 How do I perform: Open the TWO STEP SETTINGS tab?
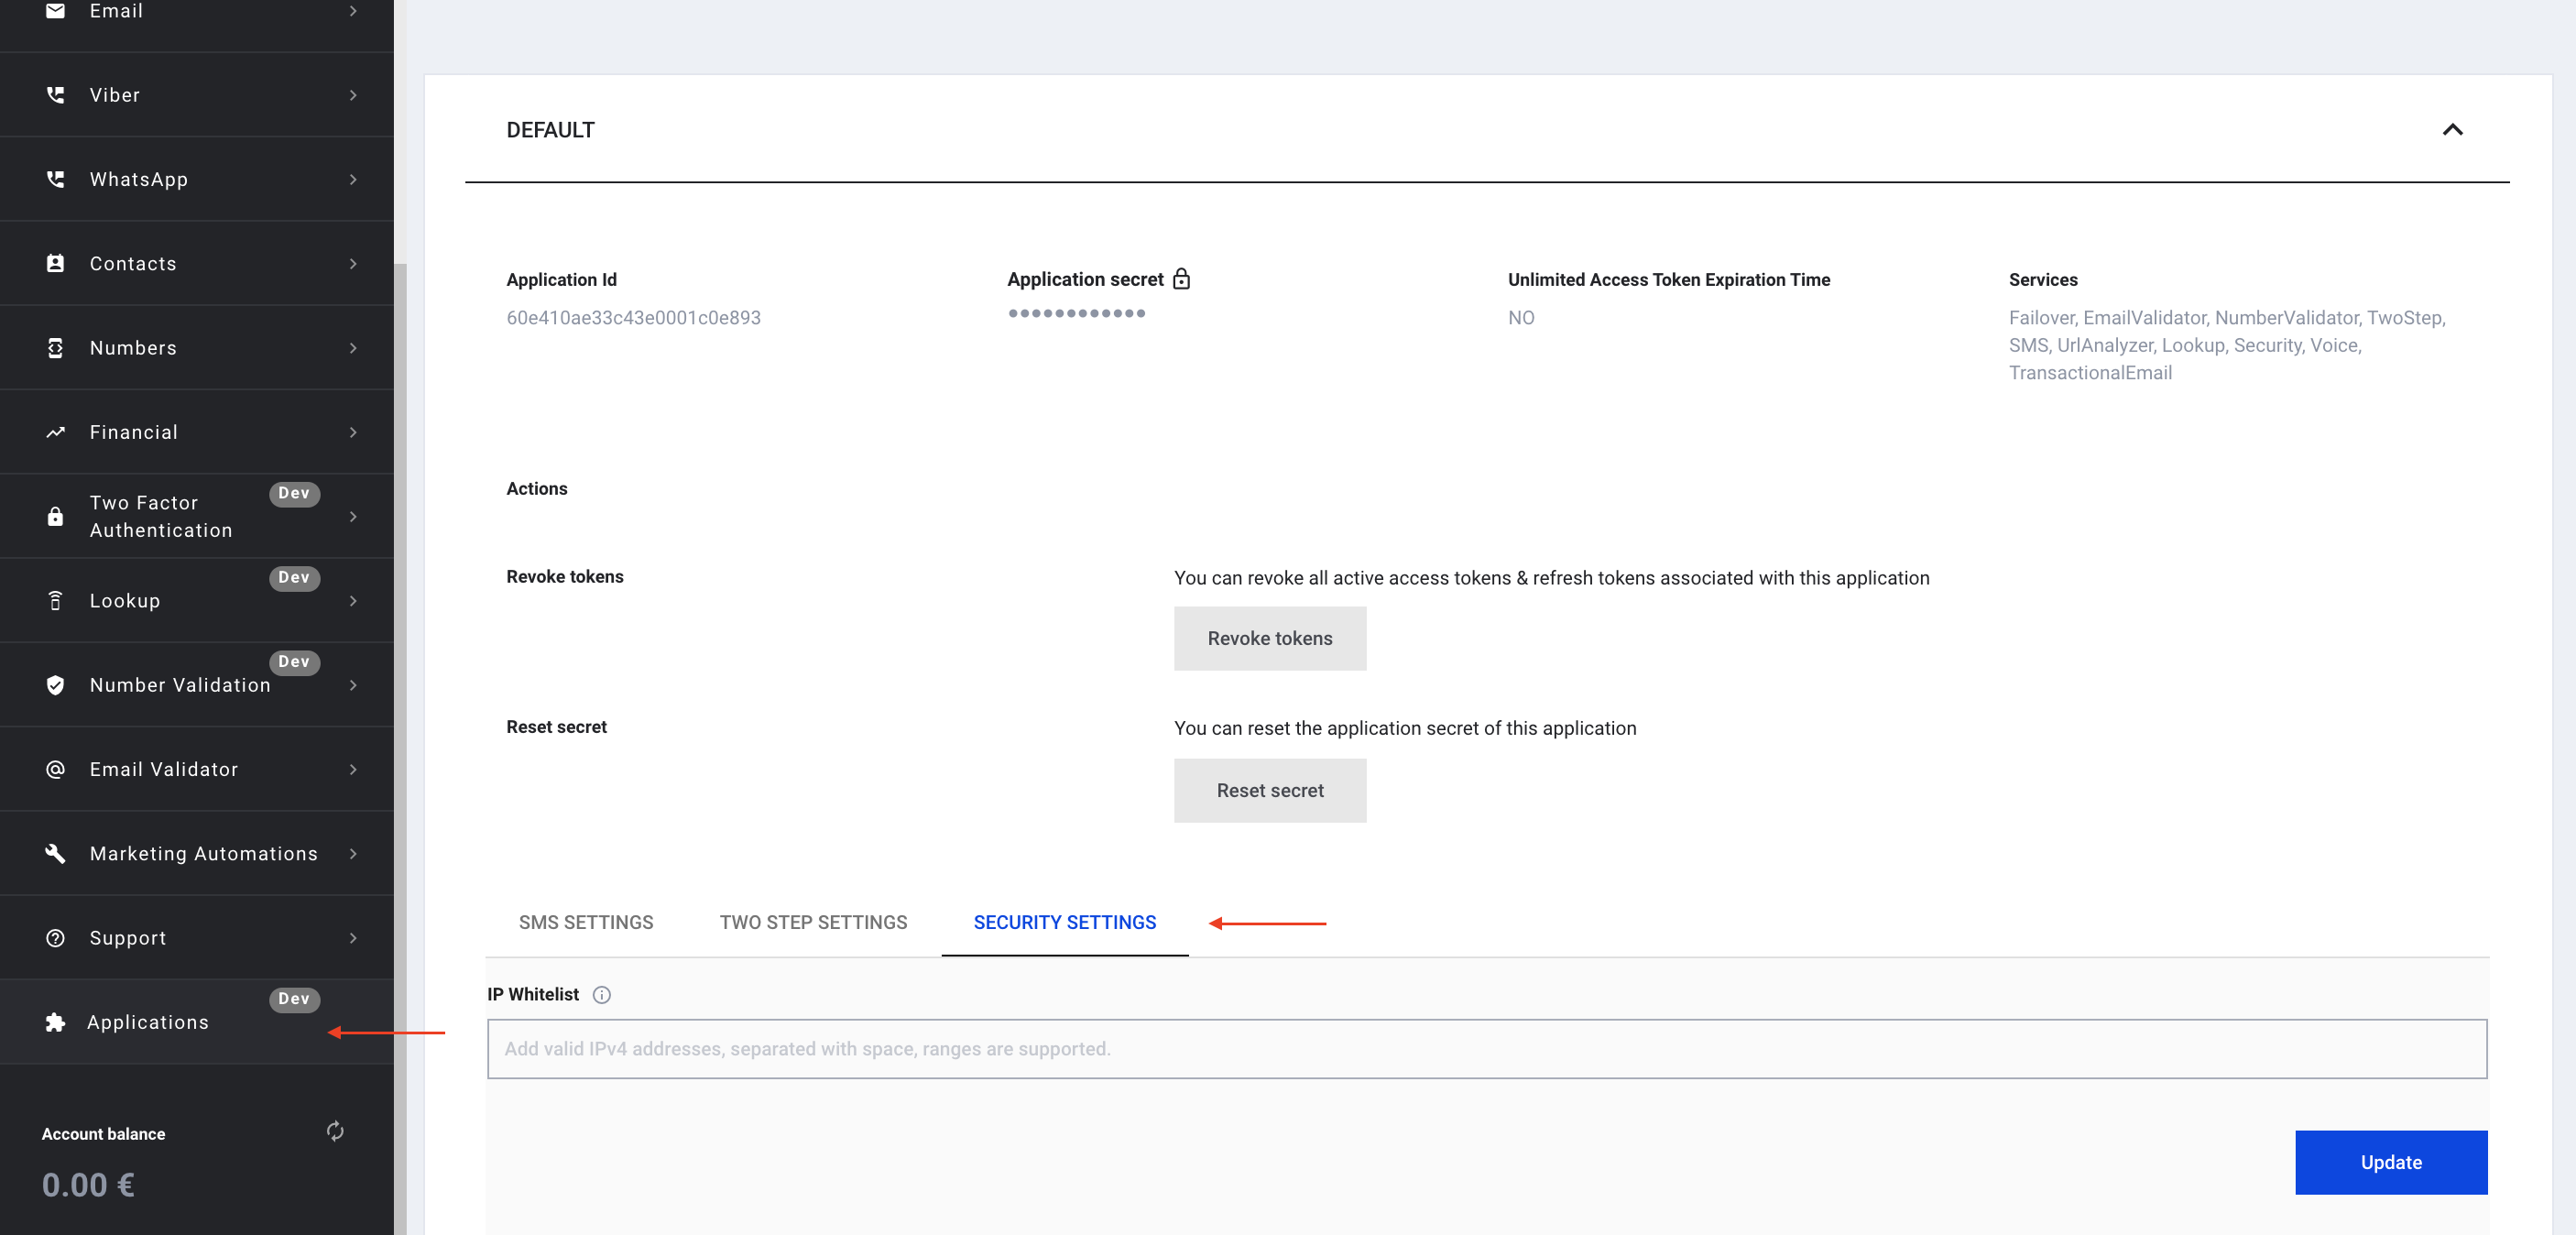pos(813,922)
